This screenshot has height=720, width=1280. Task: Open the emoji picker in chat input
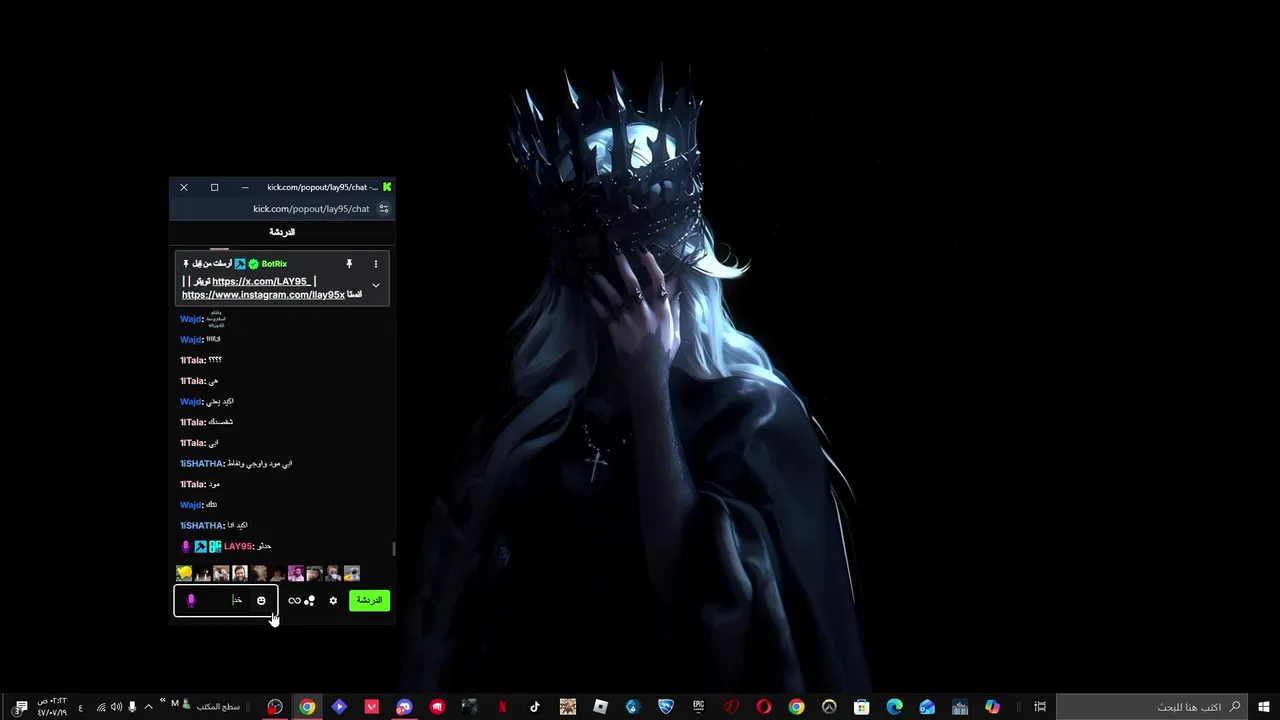click(x=261, y=601)
